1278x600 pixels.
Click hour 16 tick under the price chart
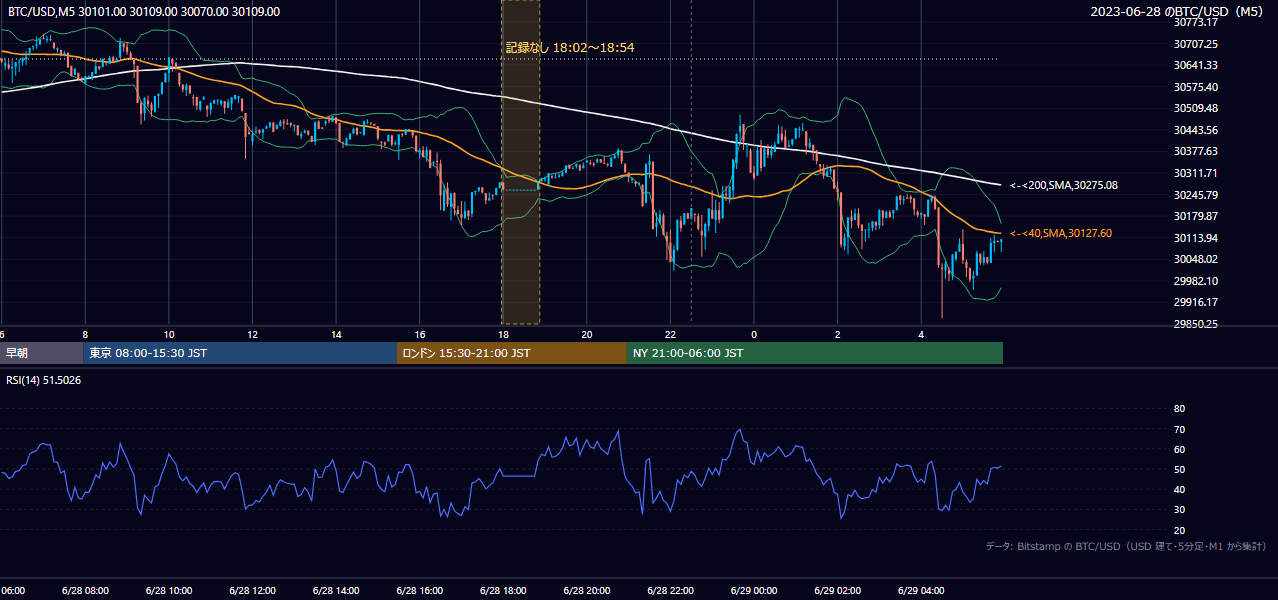pyautogui.click(x=420, y=335)
